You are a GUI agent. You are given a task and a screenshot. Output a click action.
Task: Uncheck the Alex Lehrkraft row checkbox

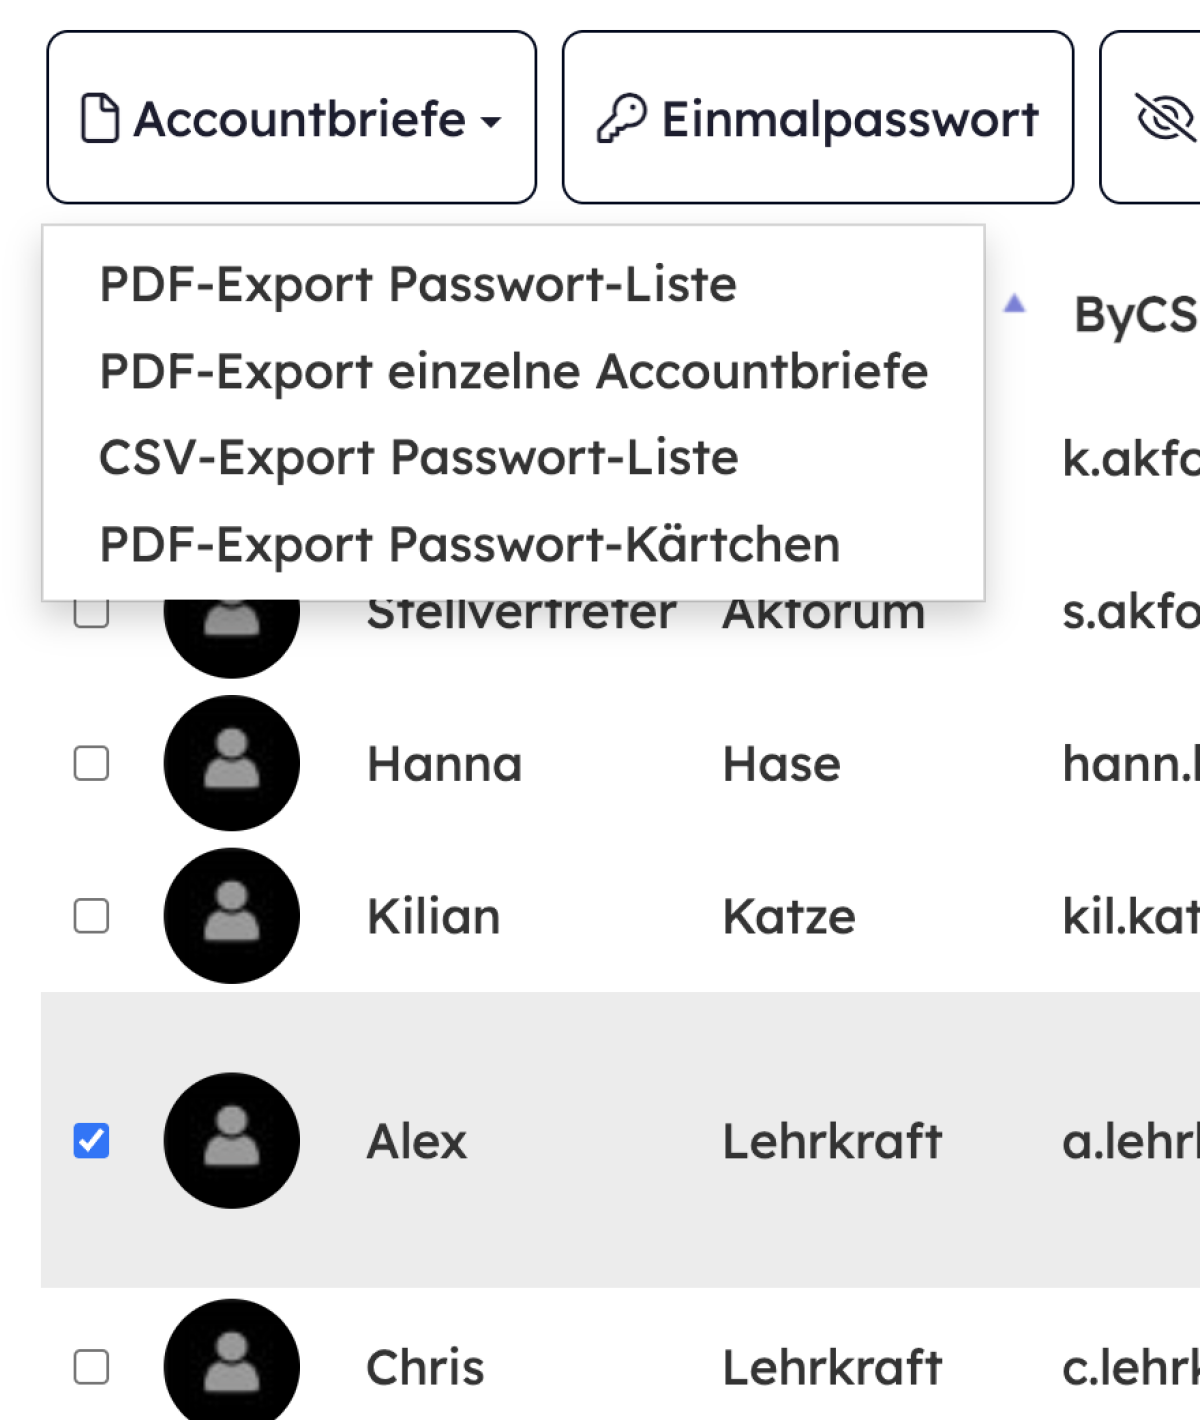click(91, 1141)
